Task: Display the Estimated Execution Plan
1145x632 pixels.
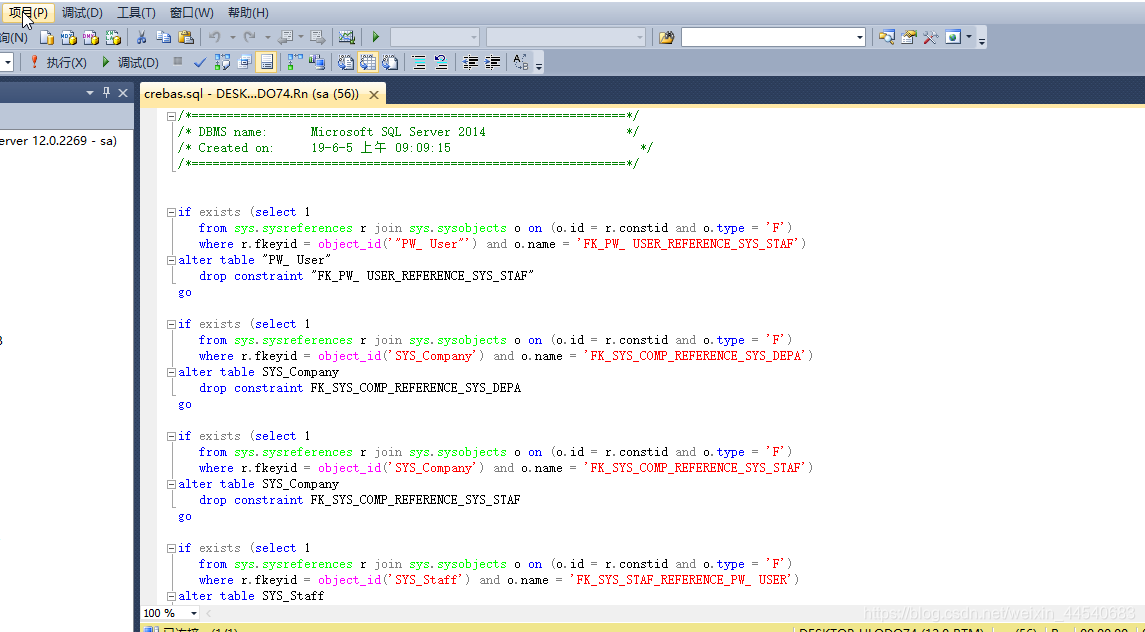Action: pyautogui.click(x=222, y=62)
